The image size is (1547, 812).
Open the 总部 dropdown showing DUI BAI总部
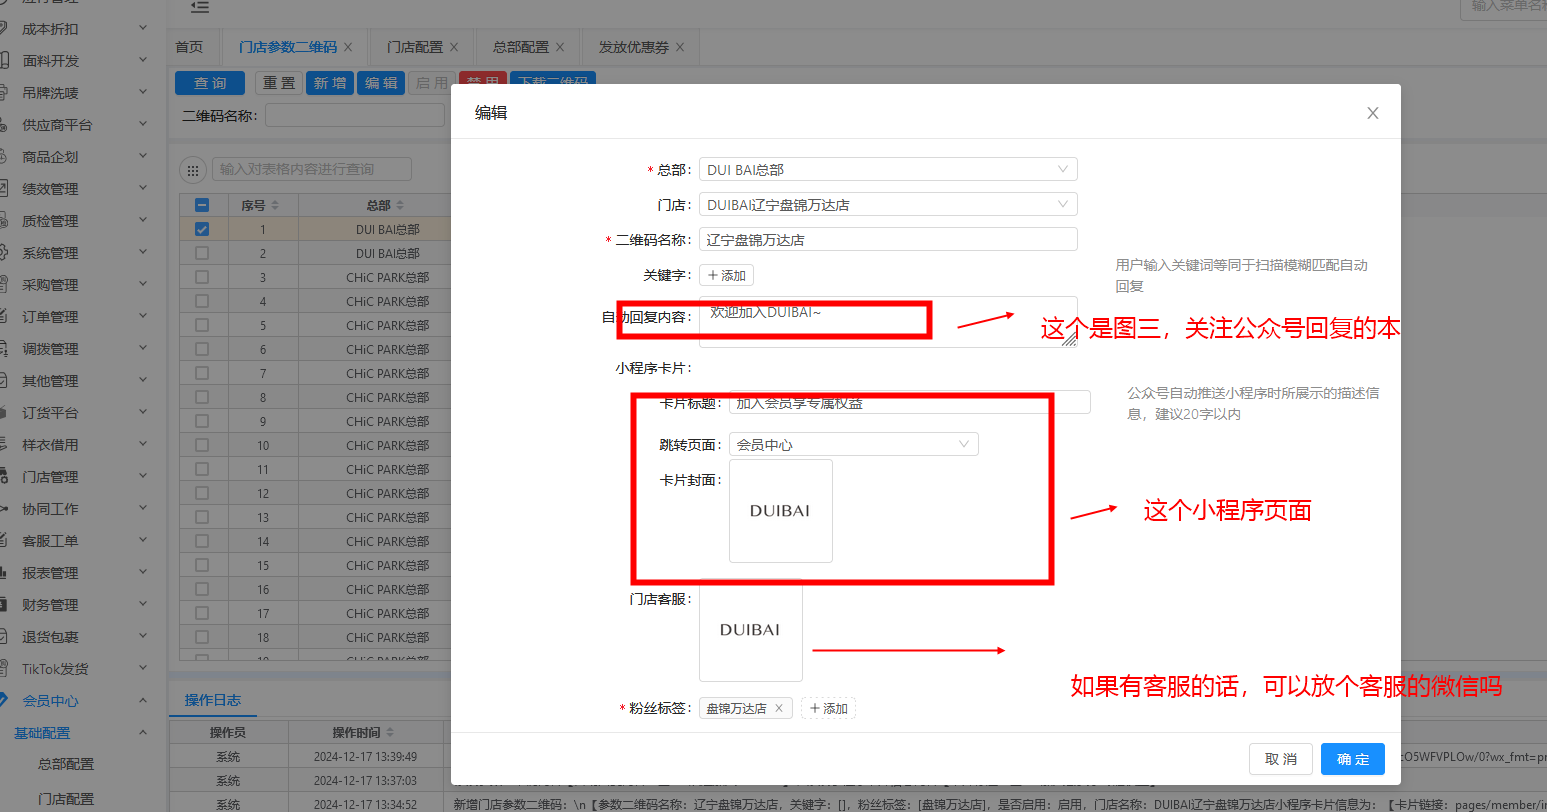pos(887,170)
